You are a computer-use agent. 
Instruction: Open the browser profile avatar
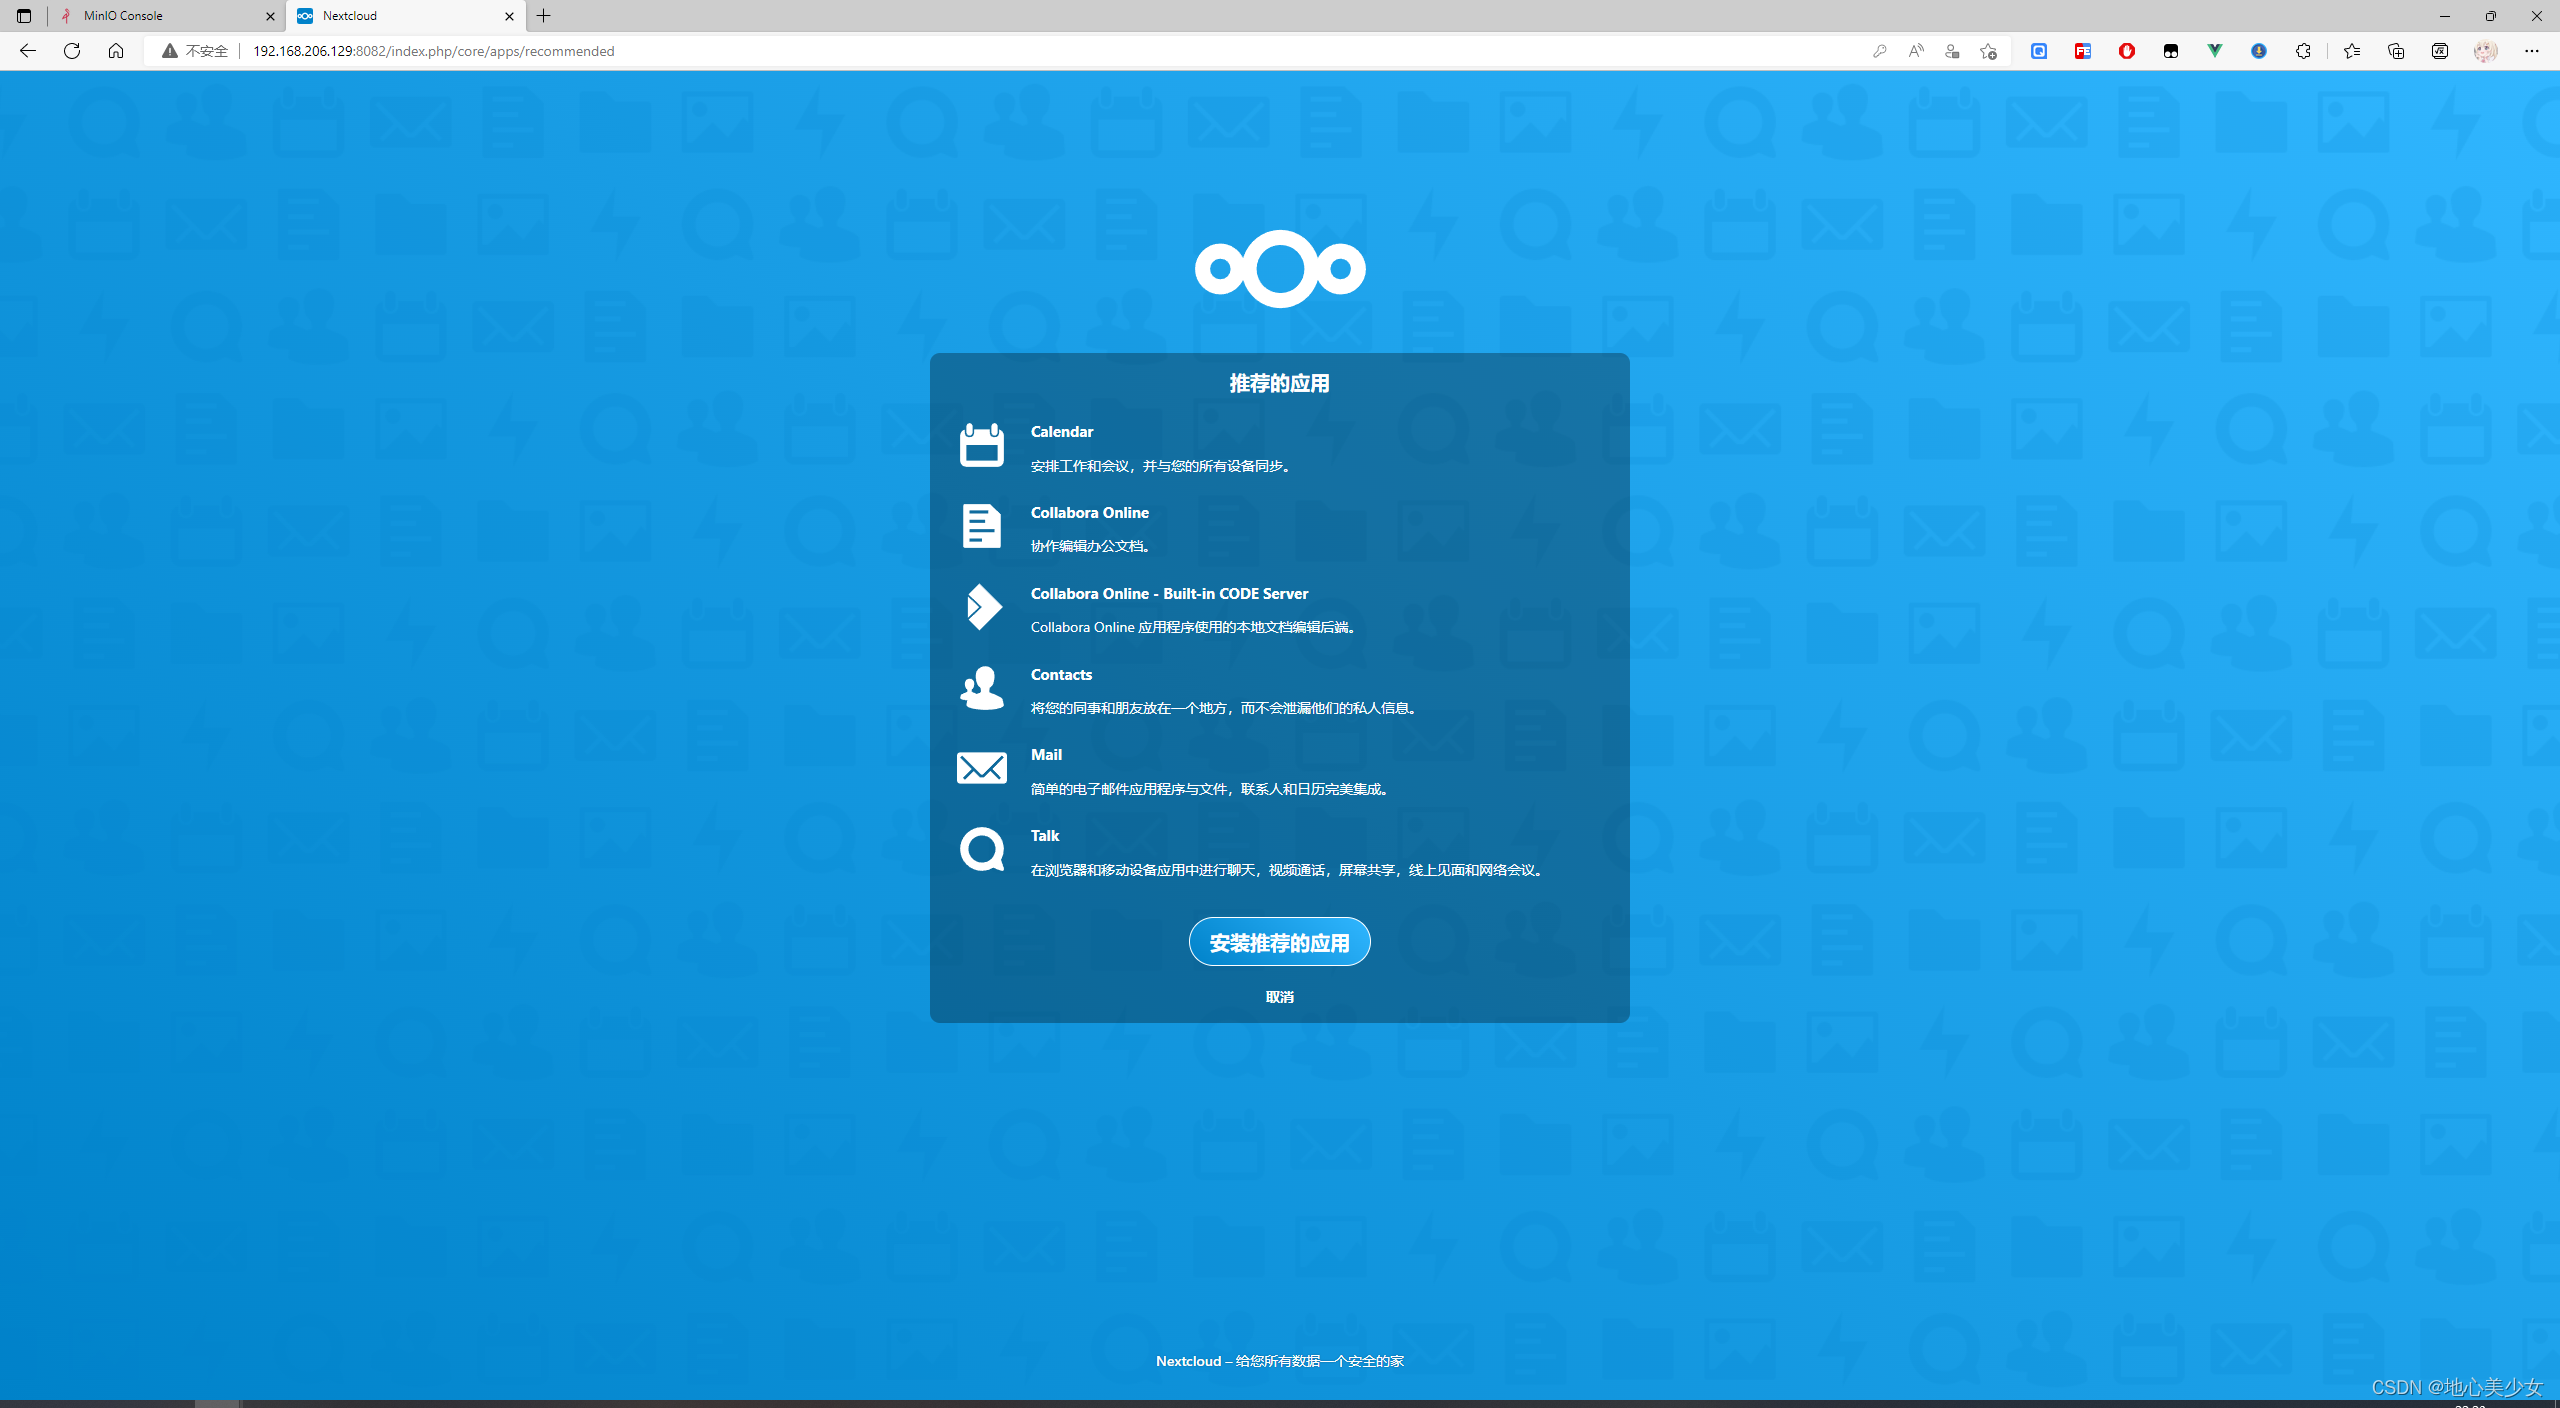click(x=2485, y=51)
